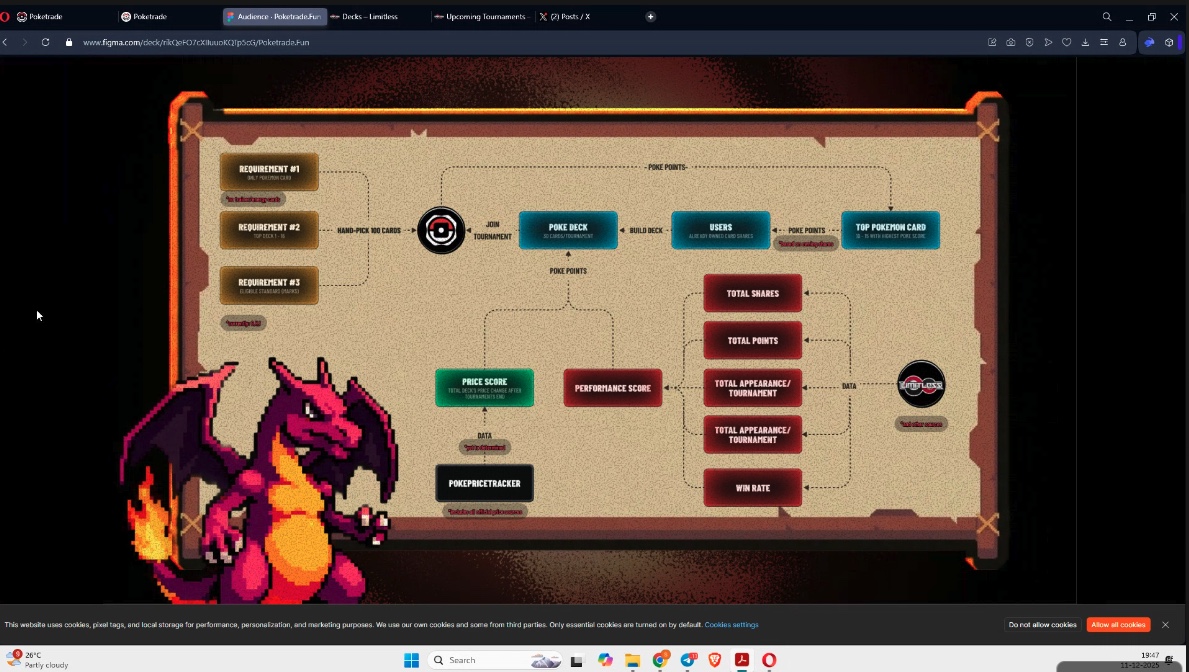Take a snapshot with the camera icon
The width and height of the screenshot is (1189, 672).
click(1011, 42)
